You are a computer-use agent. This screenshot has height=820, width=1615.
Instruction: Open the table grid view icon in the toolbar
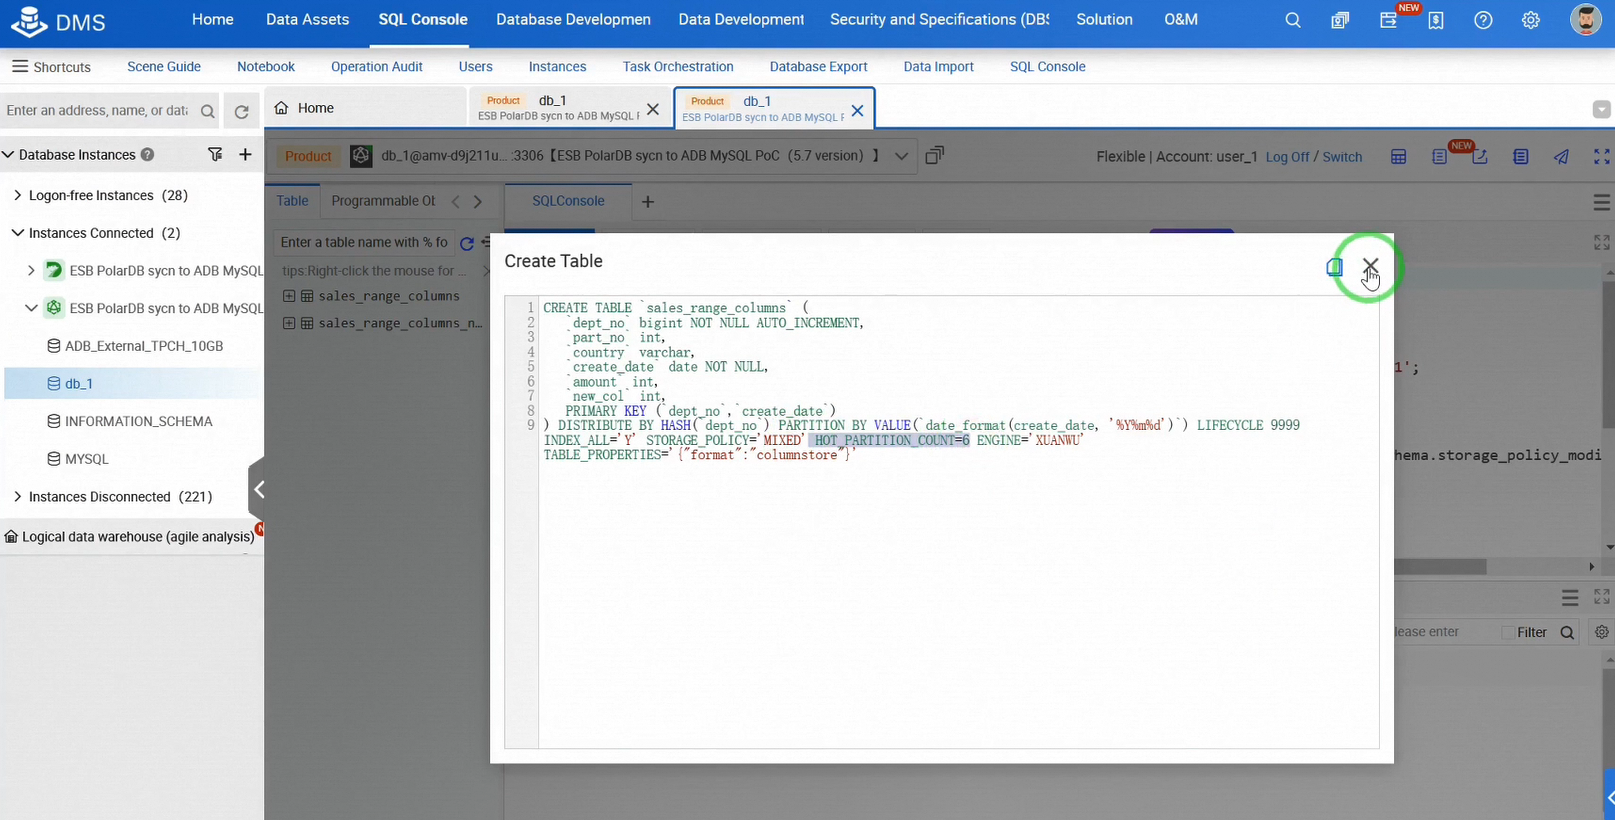pyautogui.click(x=1398, y=157)
